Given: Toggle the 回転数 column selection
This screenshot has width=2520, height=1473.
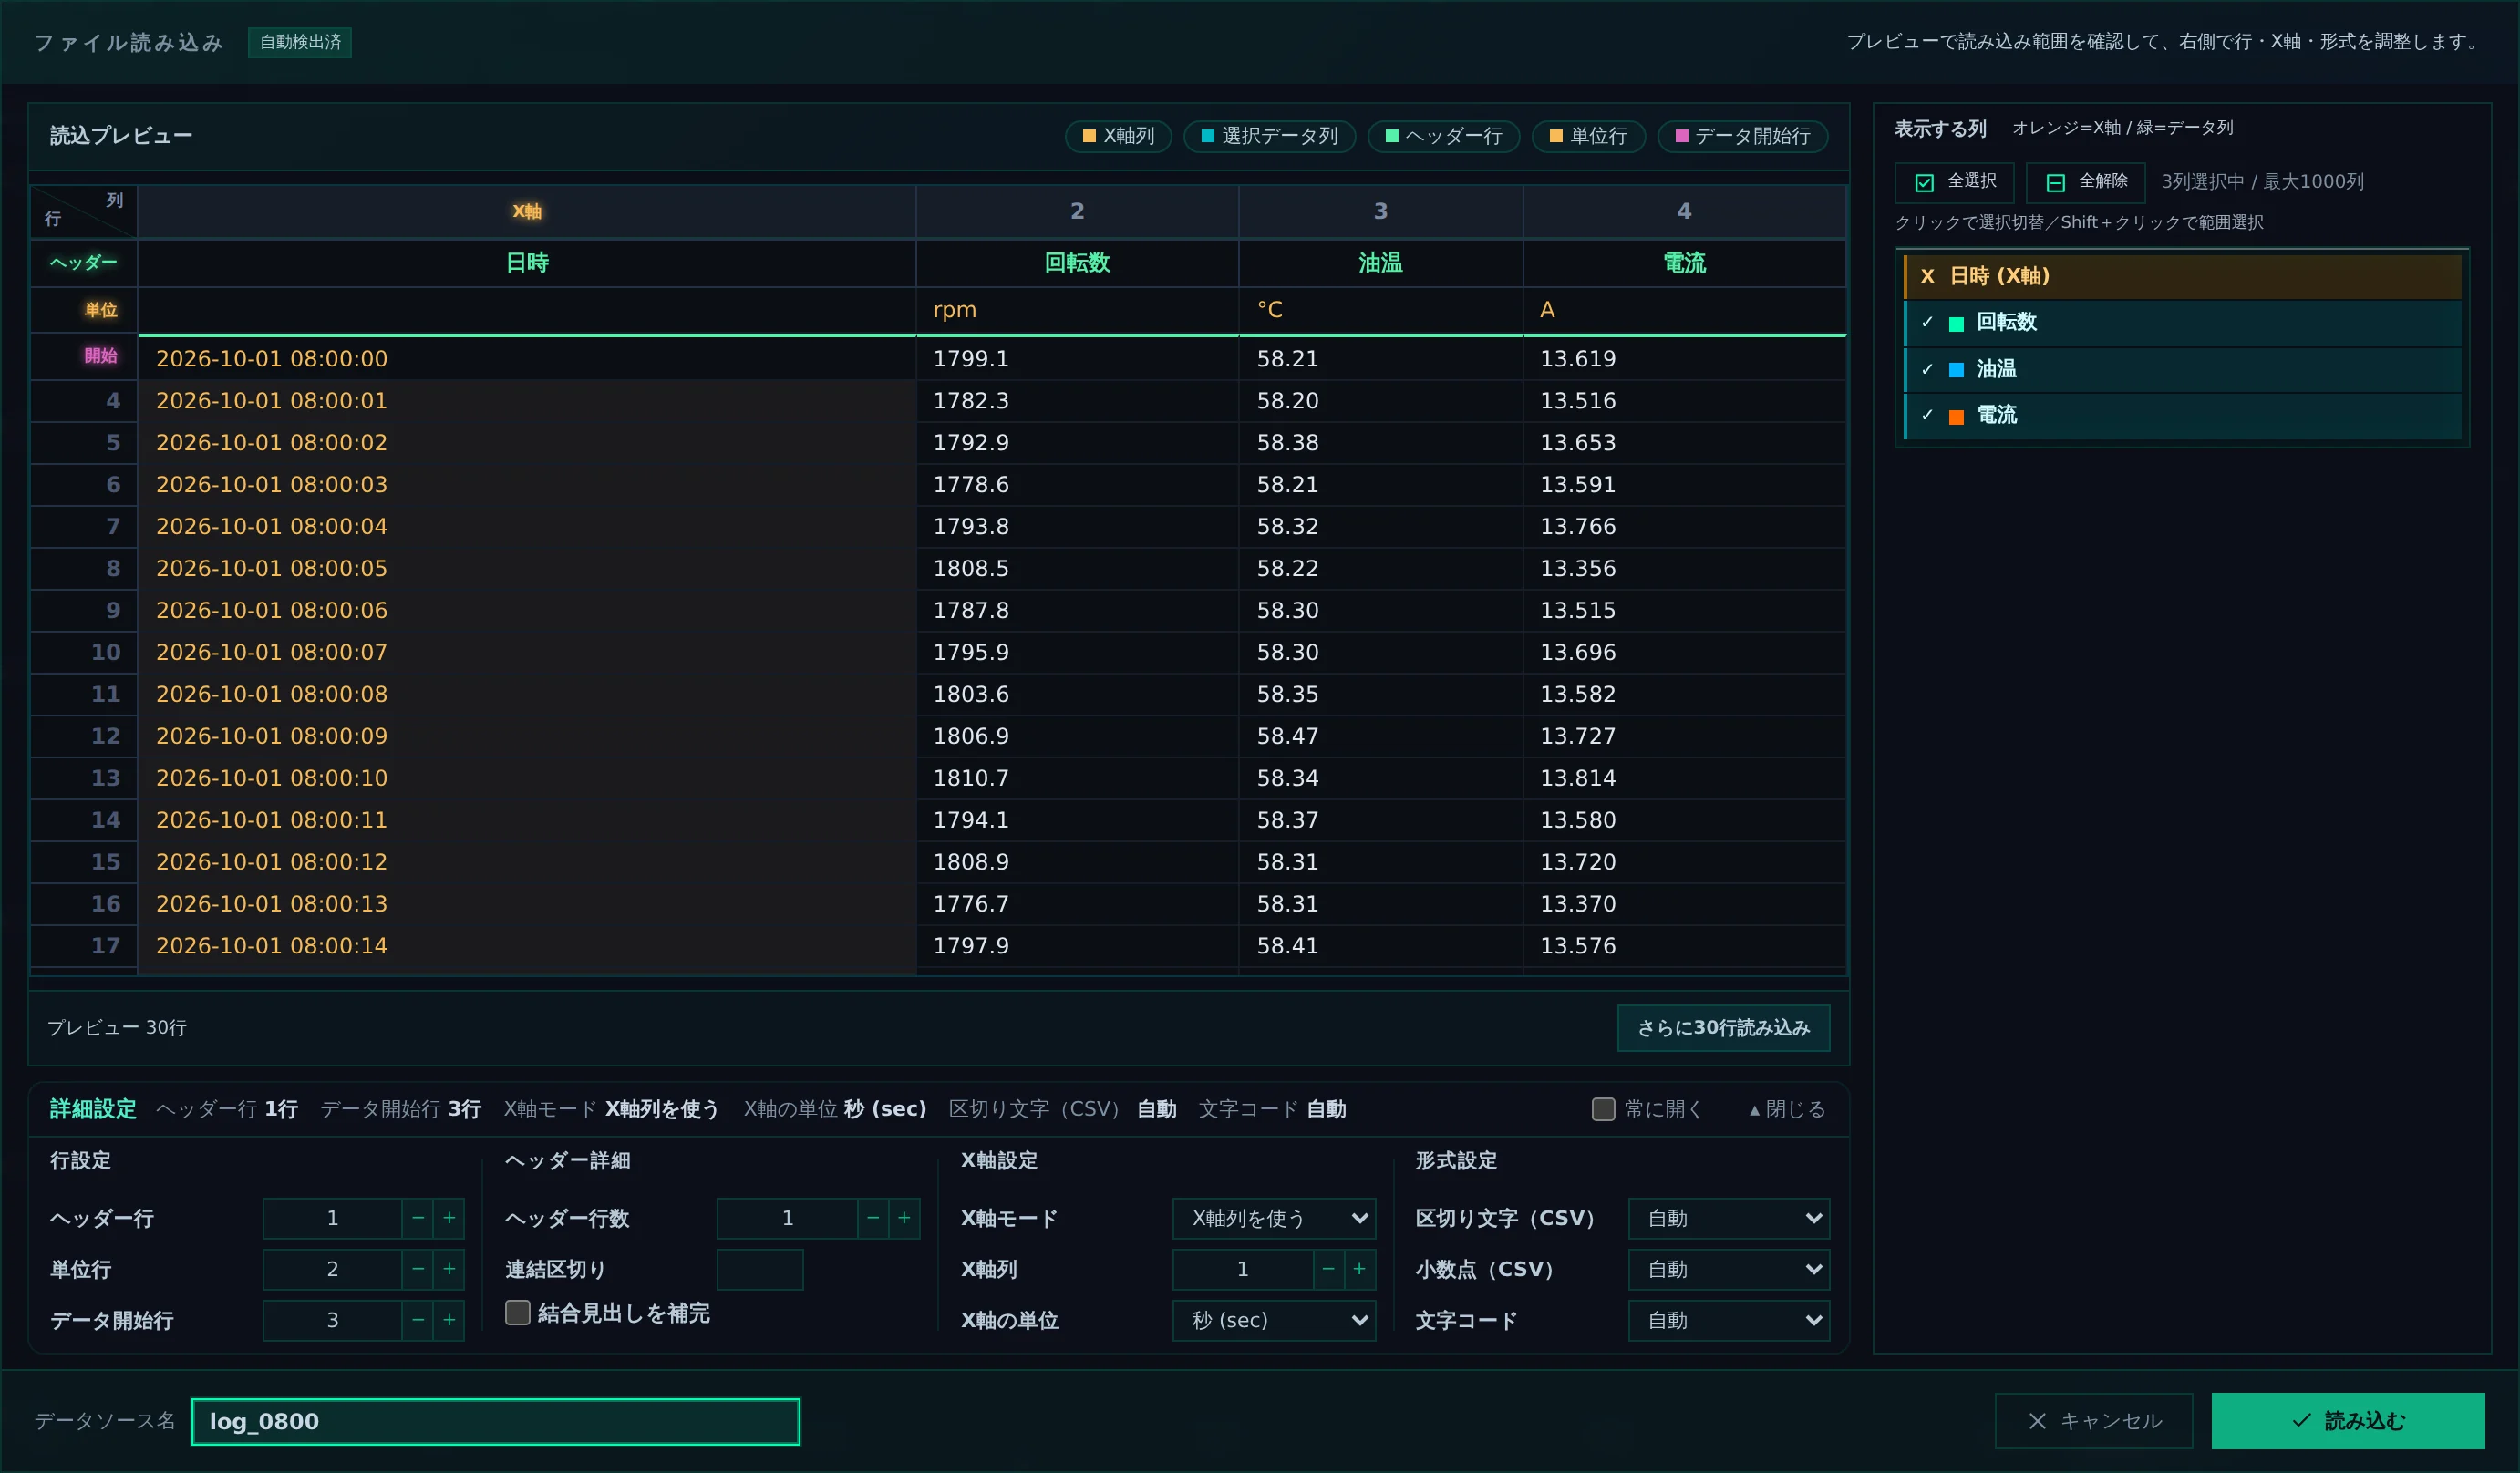Looking at the screenshot, I should pos(2182,322).
